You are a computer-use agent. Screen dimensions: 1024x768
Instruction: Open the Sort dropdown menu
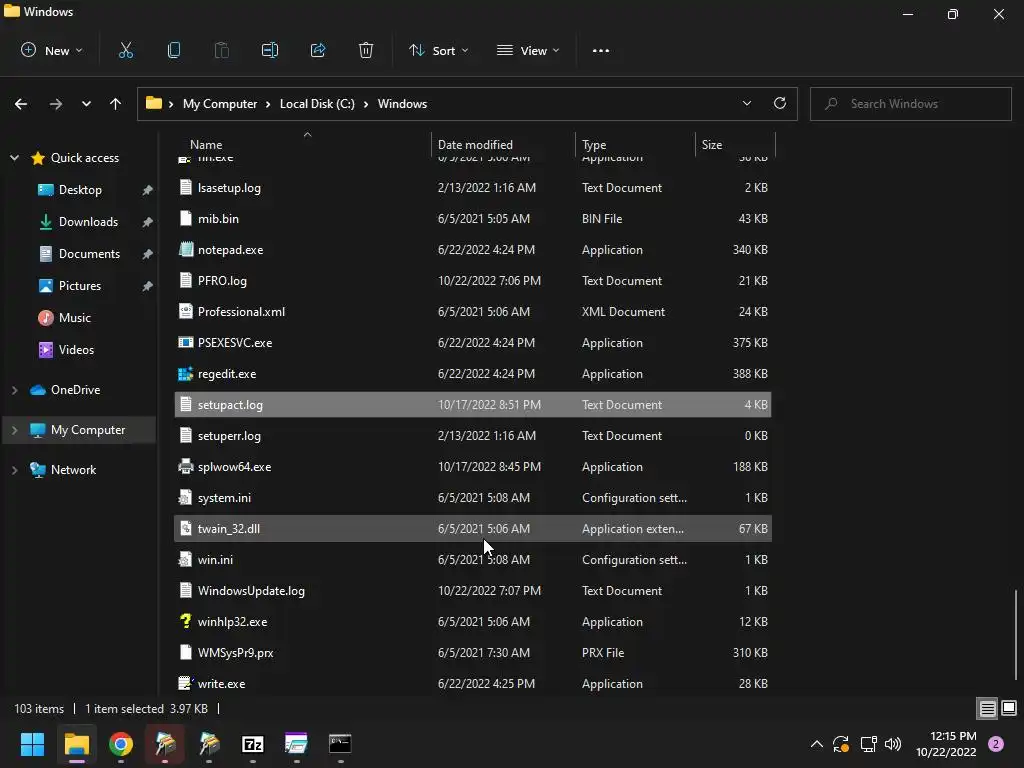tap(438, 50)
